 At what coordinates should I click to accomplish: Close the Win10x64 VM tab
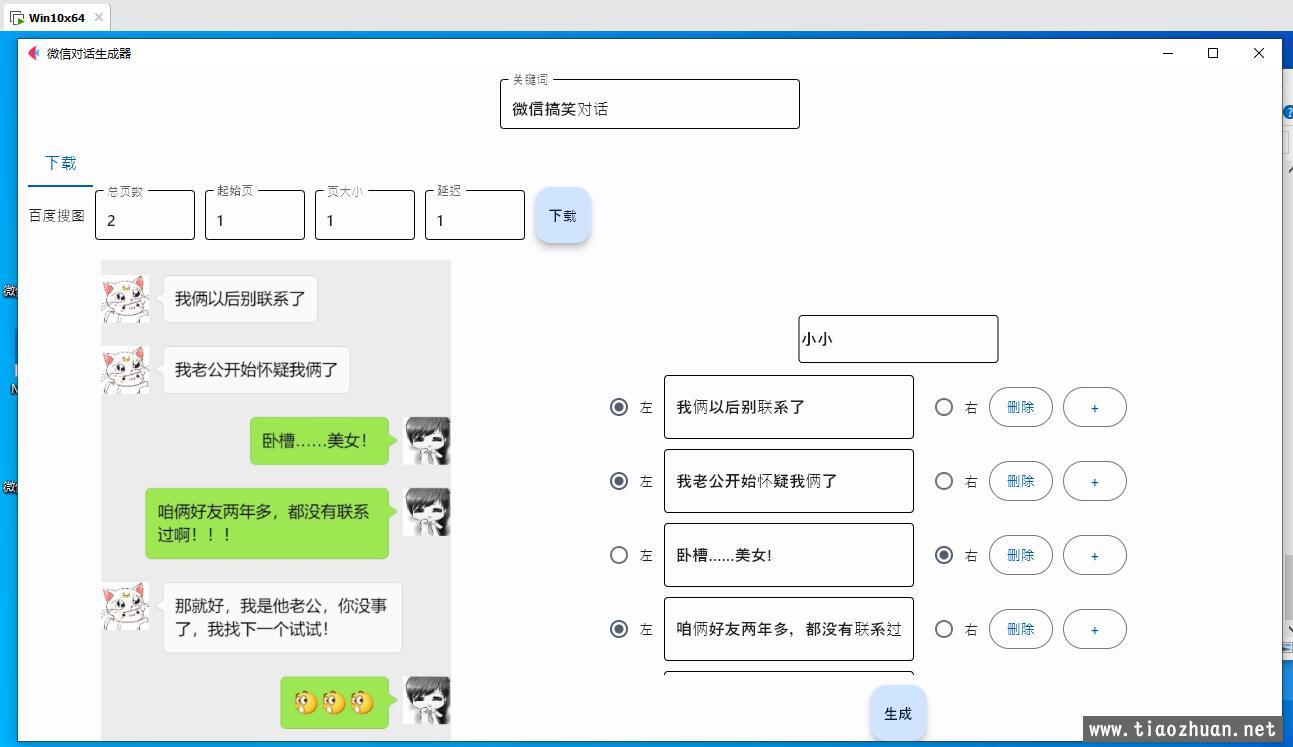click(x=99, y=18)
